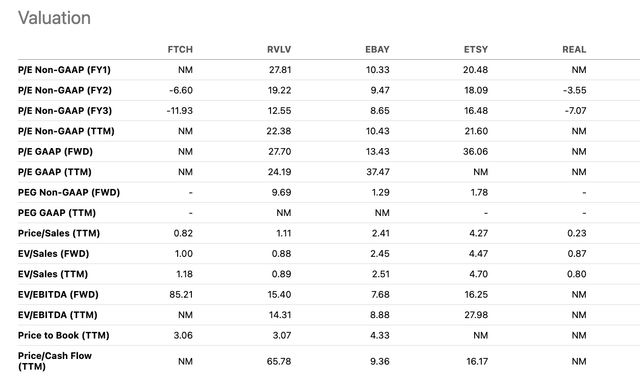
Task: Select the Price/Cash Flow (TTM) row label
Action: click(x=55, y=361)
